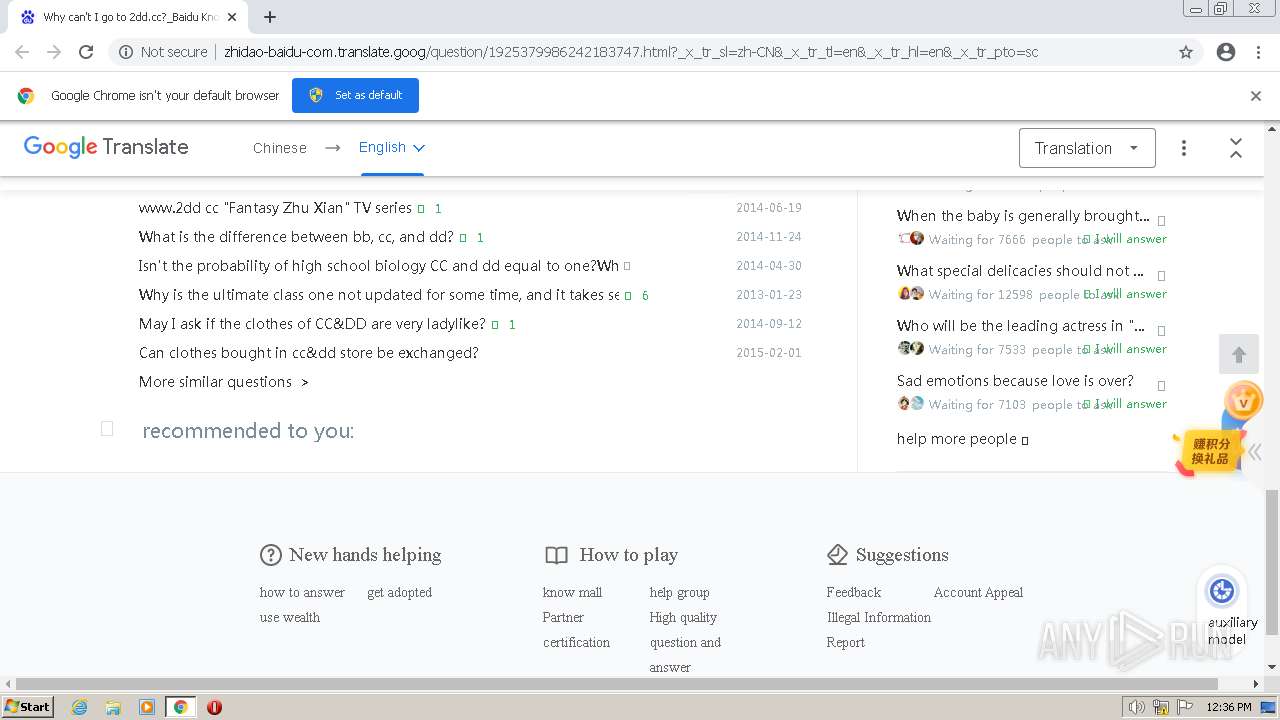Open 'What special delicacies should not' question

[x=1020, y=271]
